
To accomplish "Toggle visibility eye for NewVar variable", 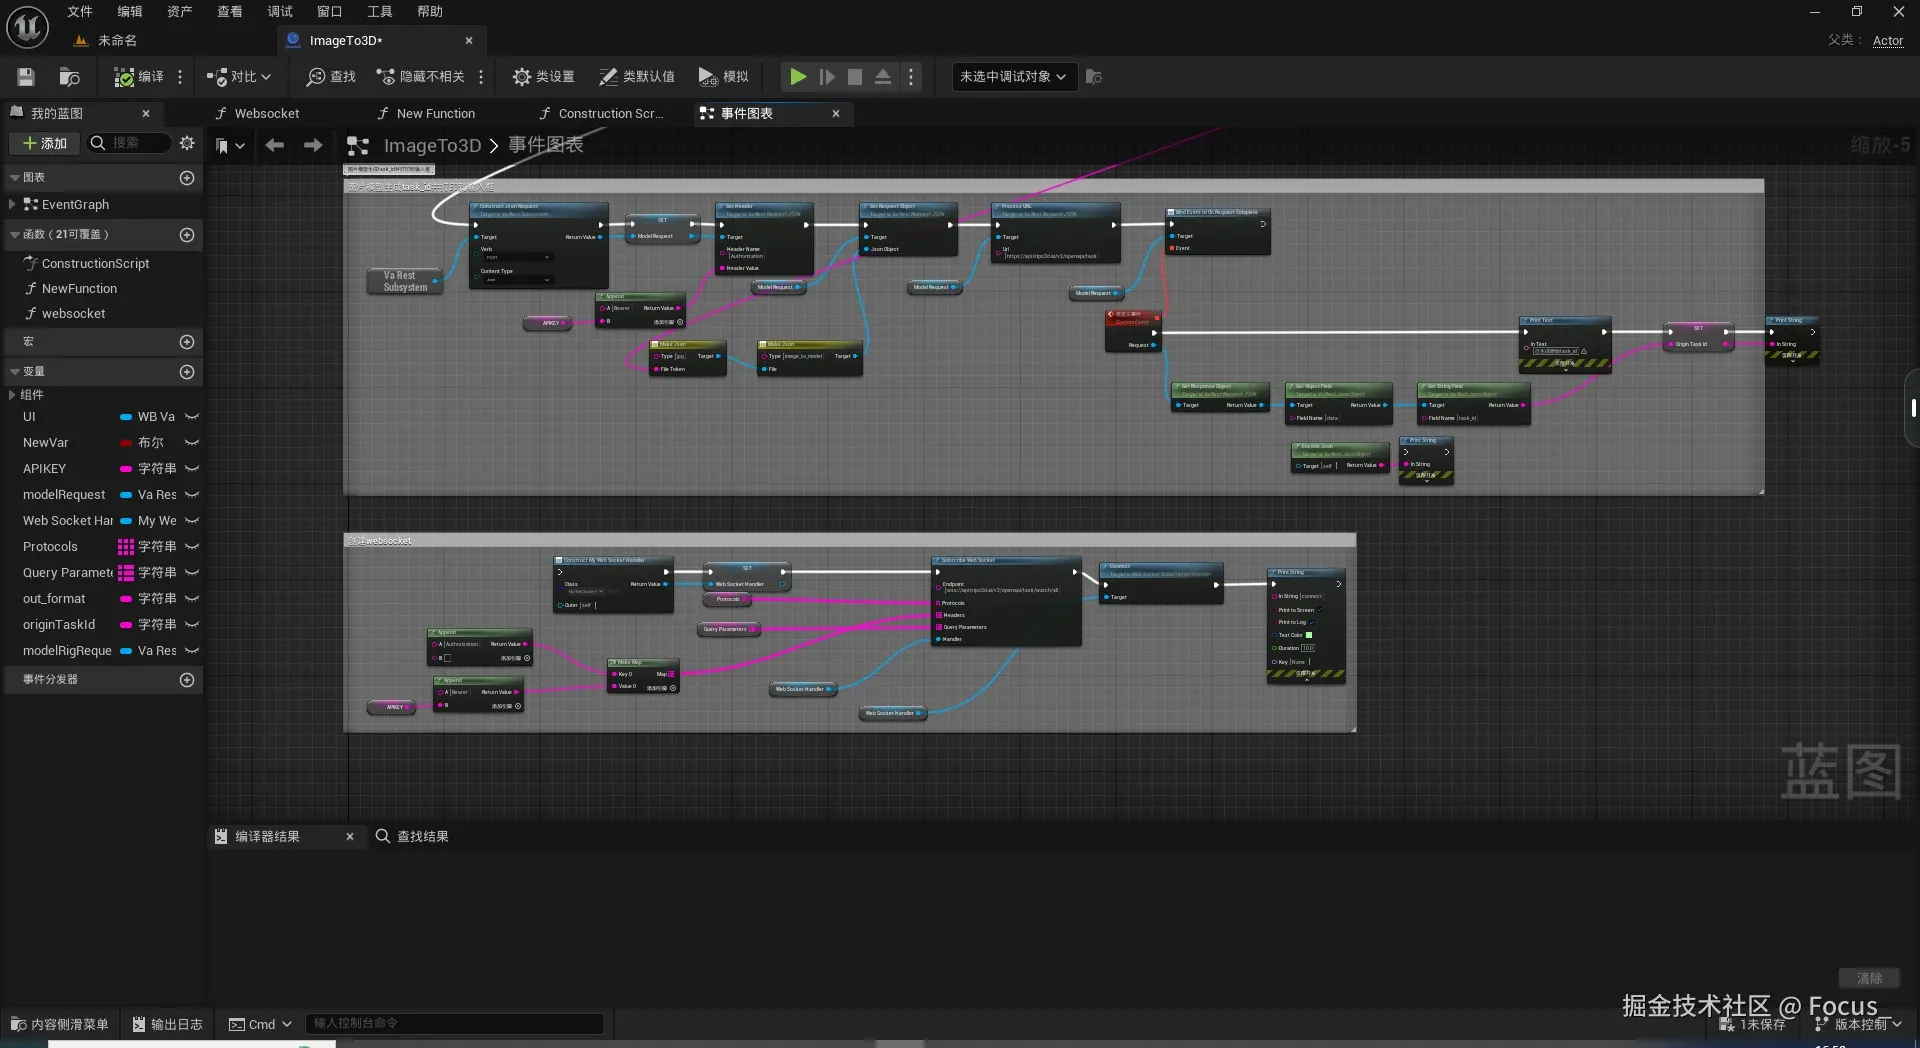I will tap(192, 443).
